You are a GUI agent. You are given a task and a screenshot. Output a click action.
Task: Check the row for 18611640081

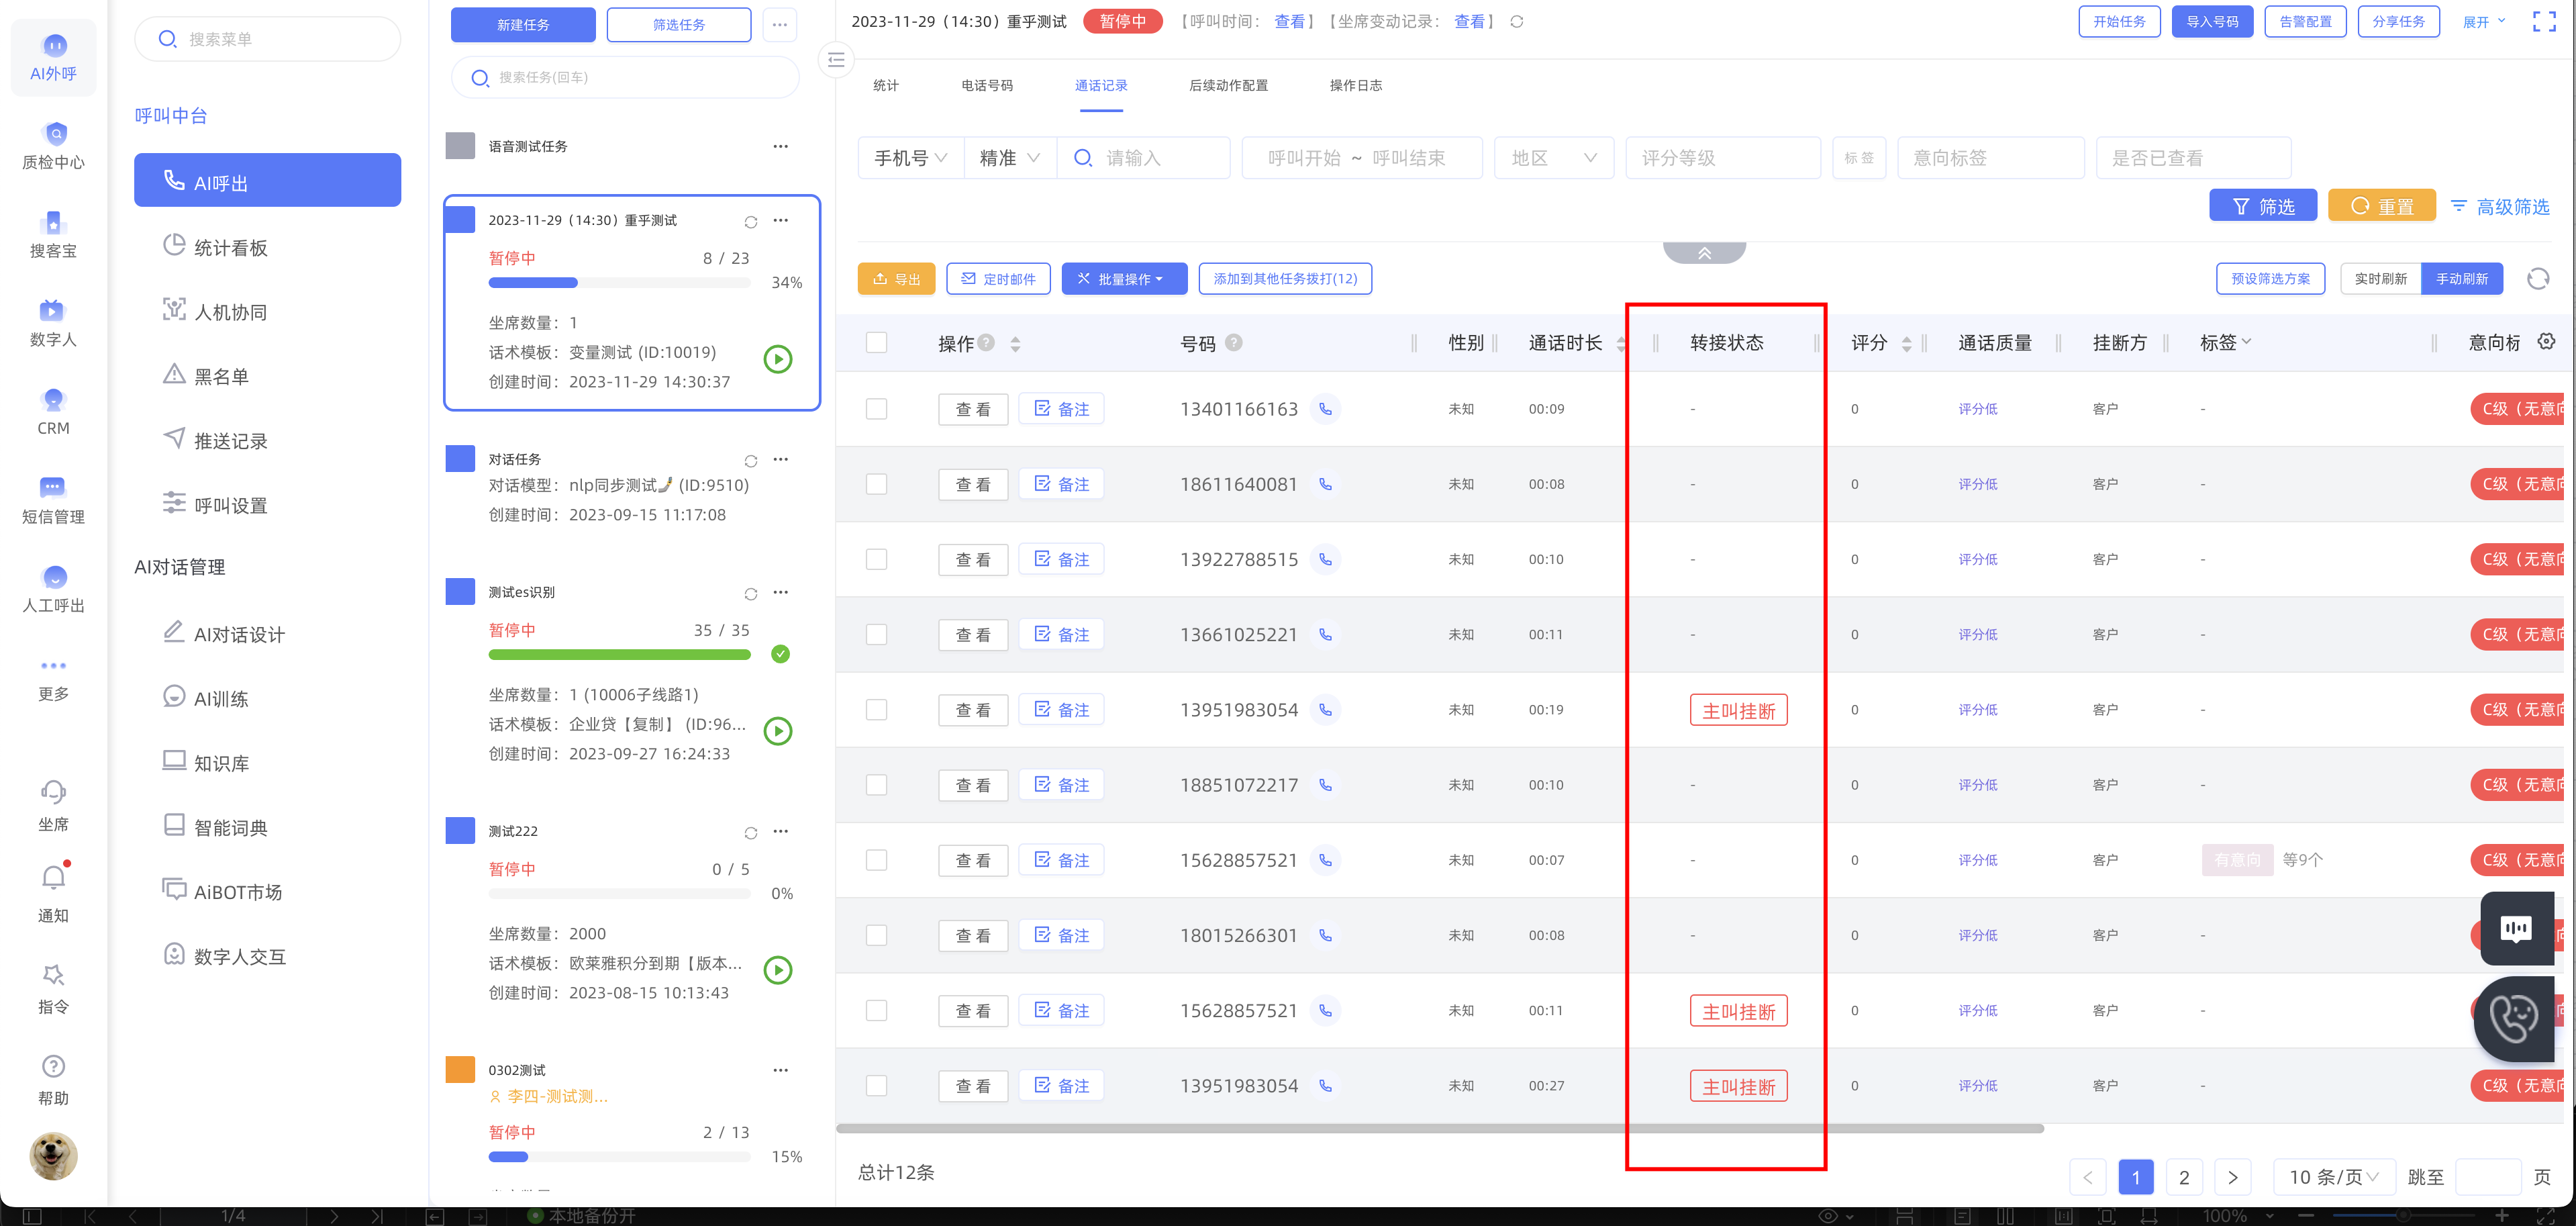876,484
